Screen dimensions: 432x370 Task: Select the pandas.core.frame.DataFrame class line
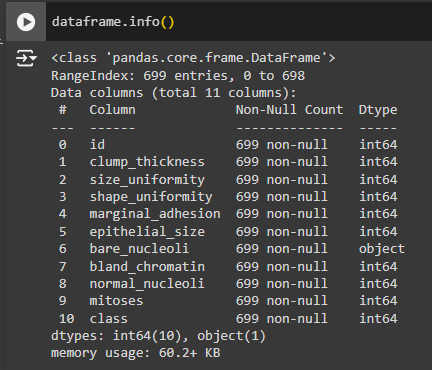[193, 58]
